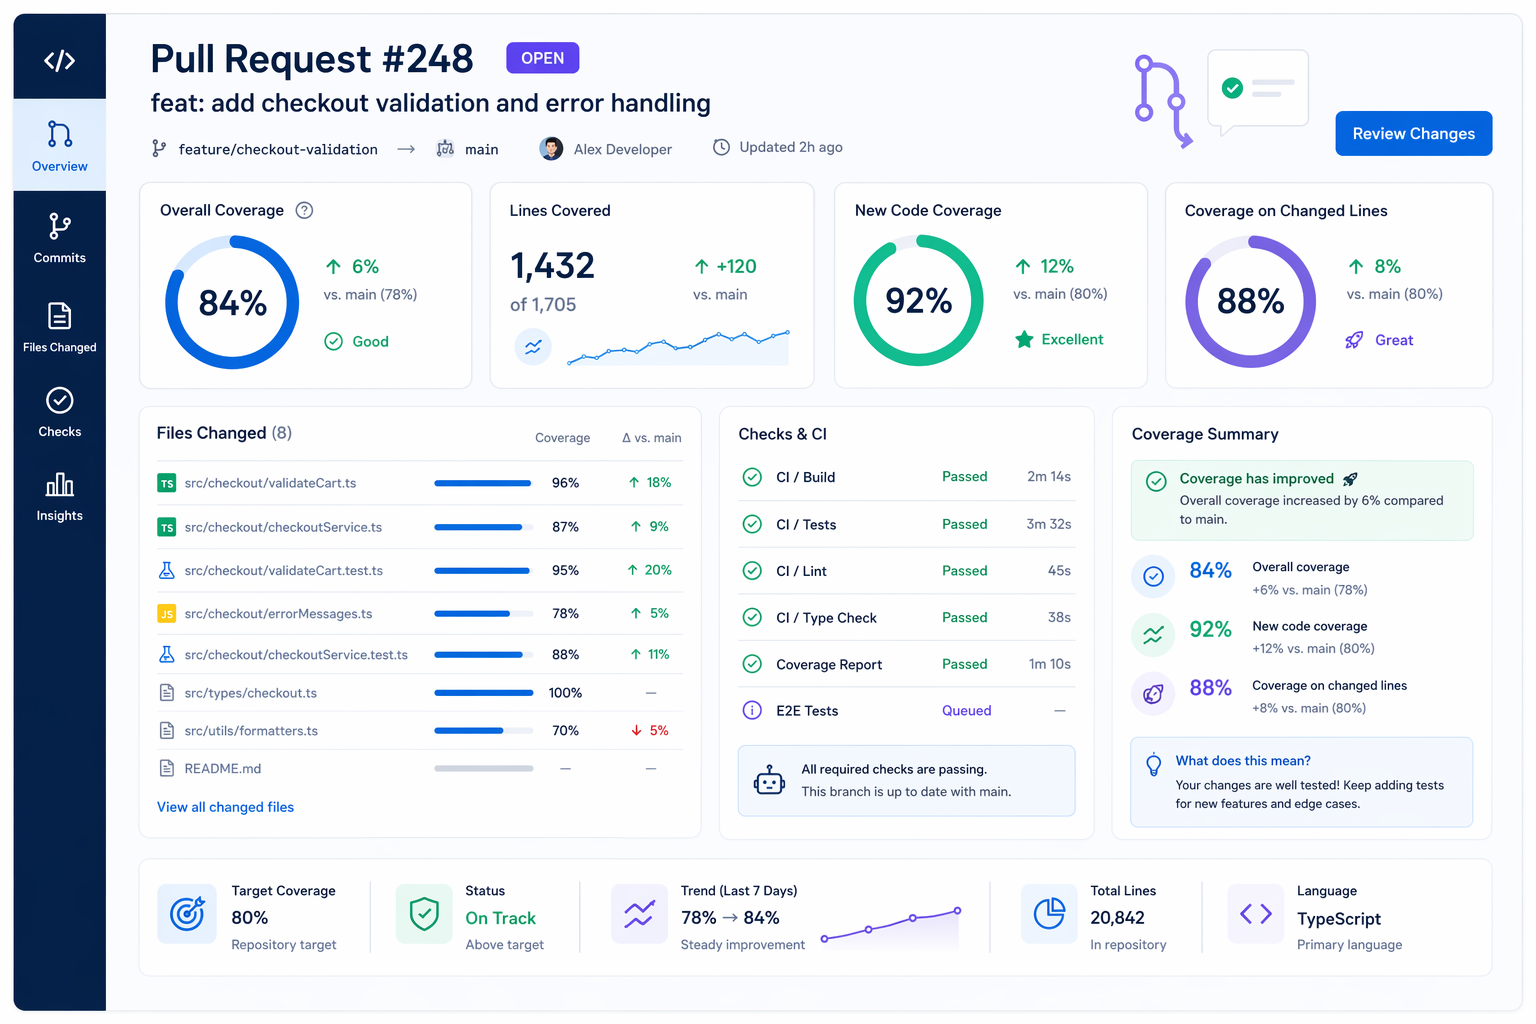The width and height of the screenshot is (1536, 1024).
Task: Click the rocket icon beside Great
Action: (1354, 340)
